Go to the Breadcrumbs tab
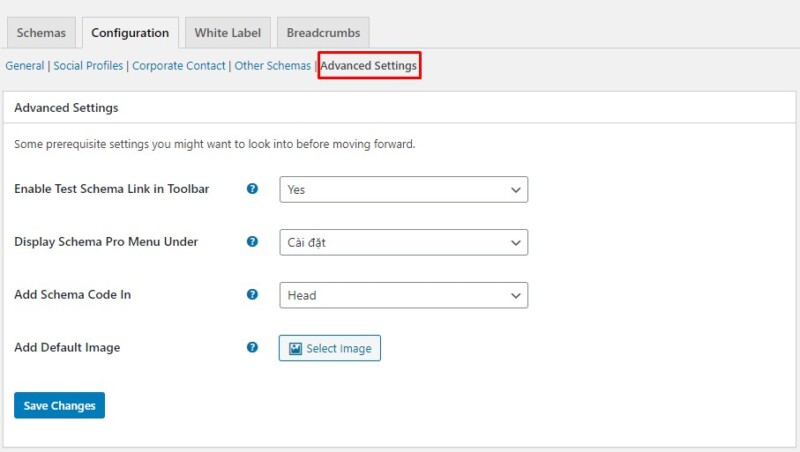800x452 pixels. [323, 33]
